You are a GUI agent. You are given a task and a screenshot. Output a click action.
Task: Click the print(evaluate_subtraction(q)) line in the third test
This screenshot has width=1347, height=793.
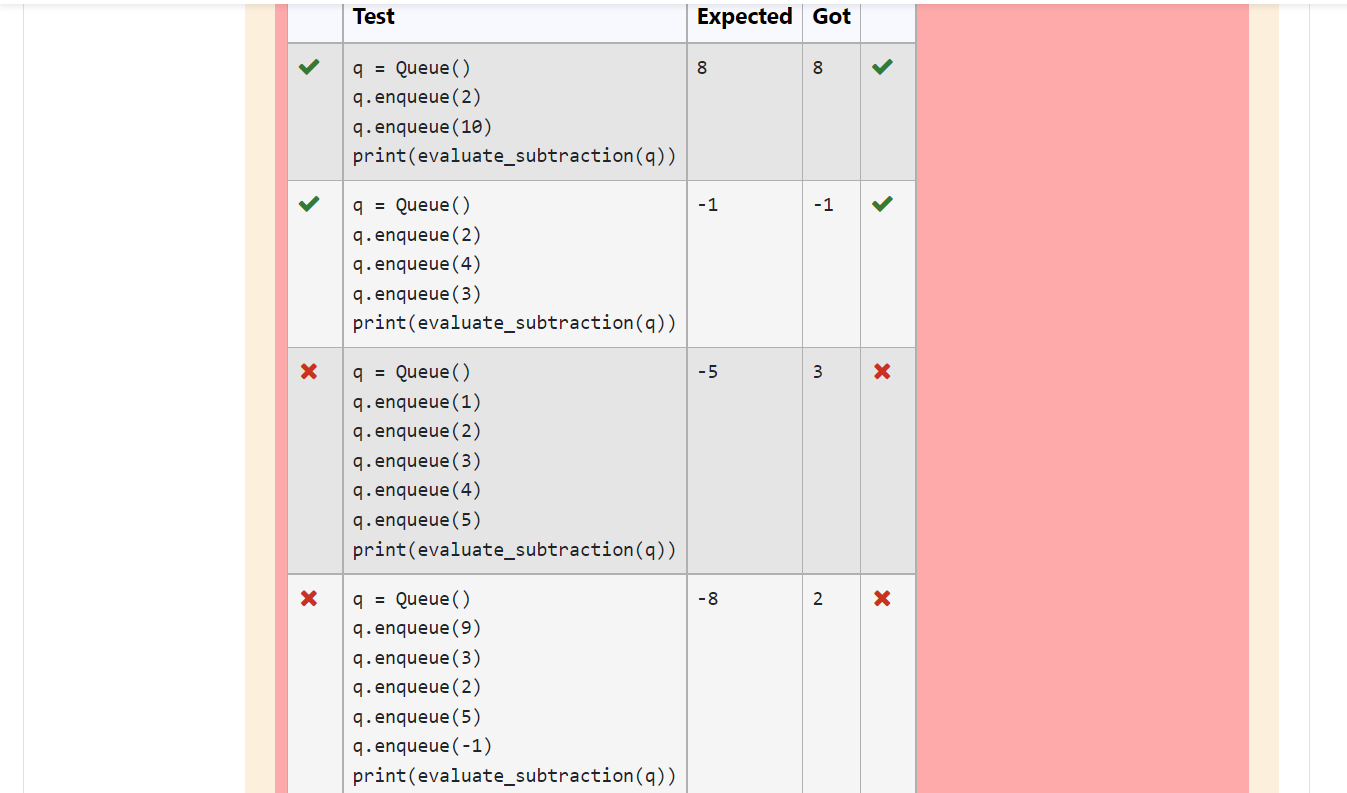[x=514, y=549]
